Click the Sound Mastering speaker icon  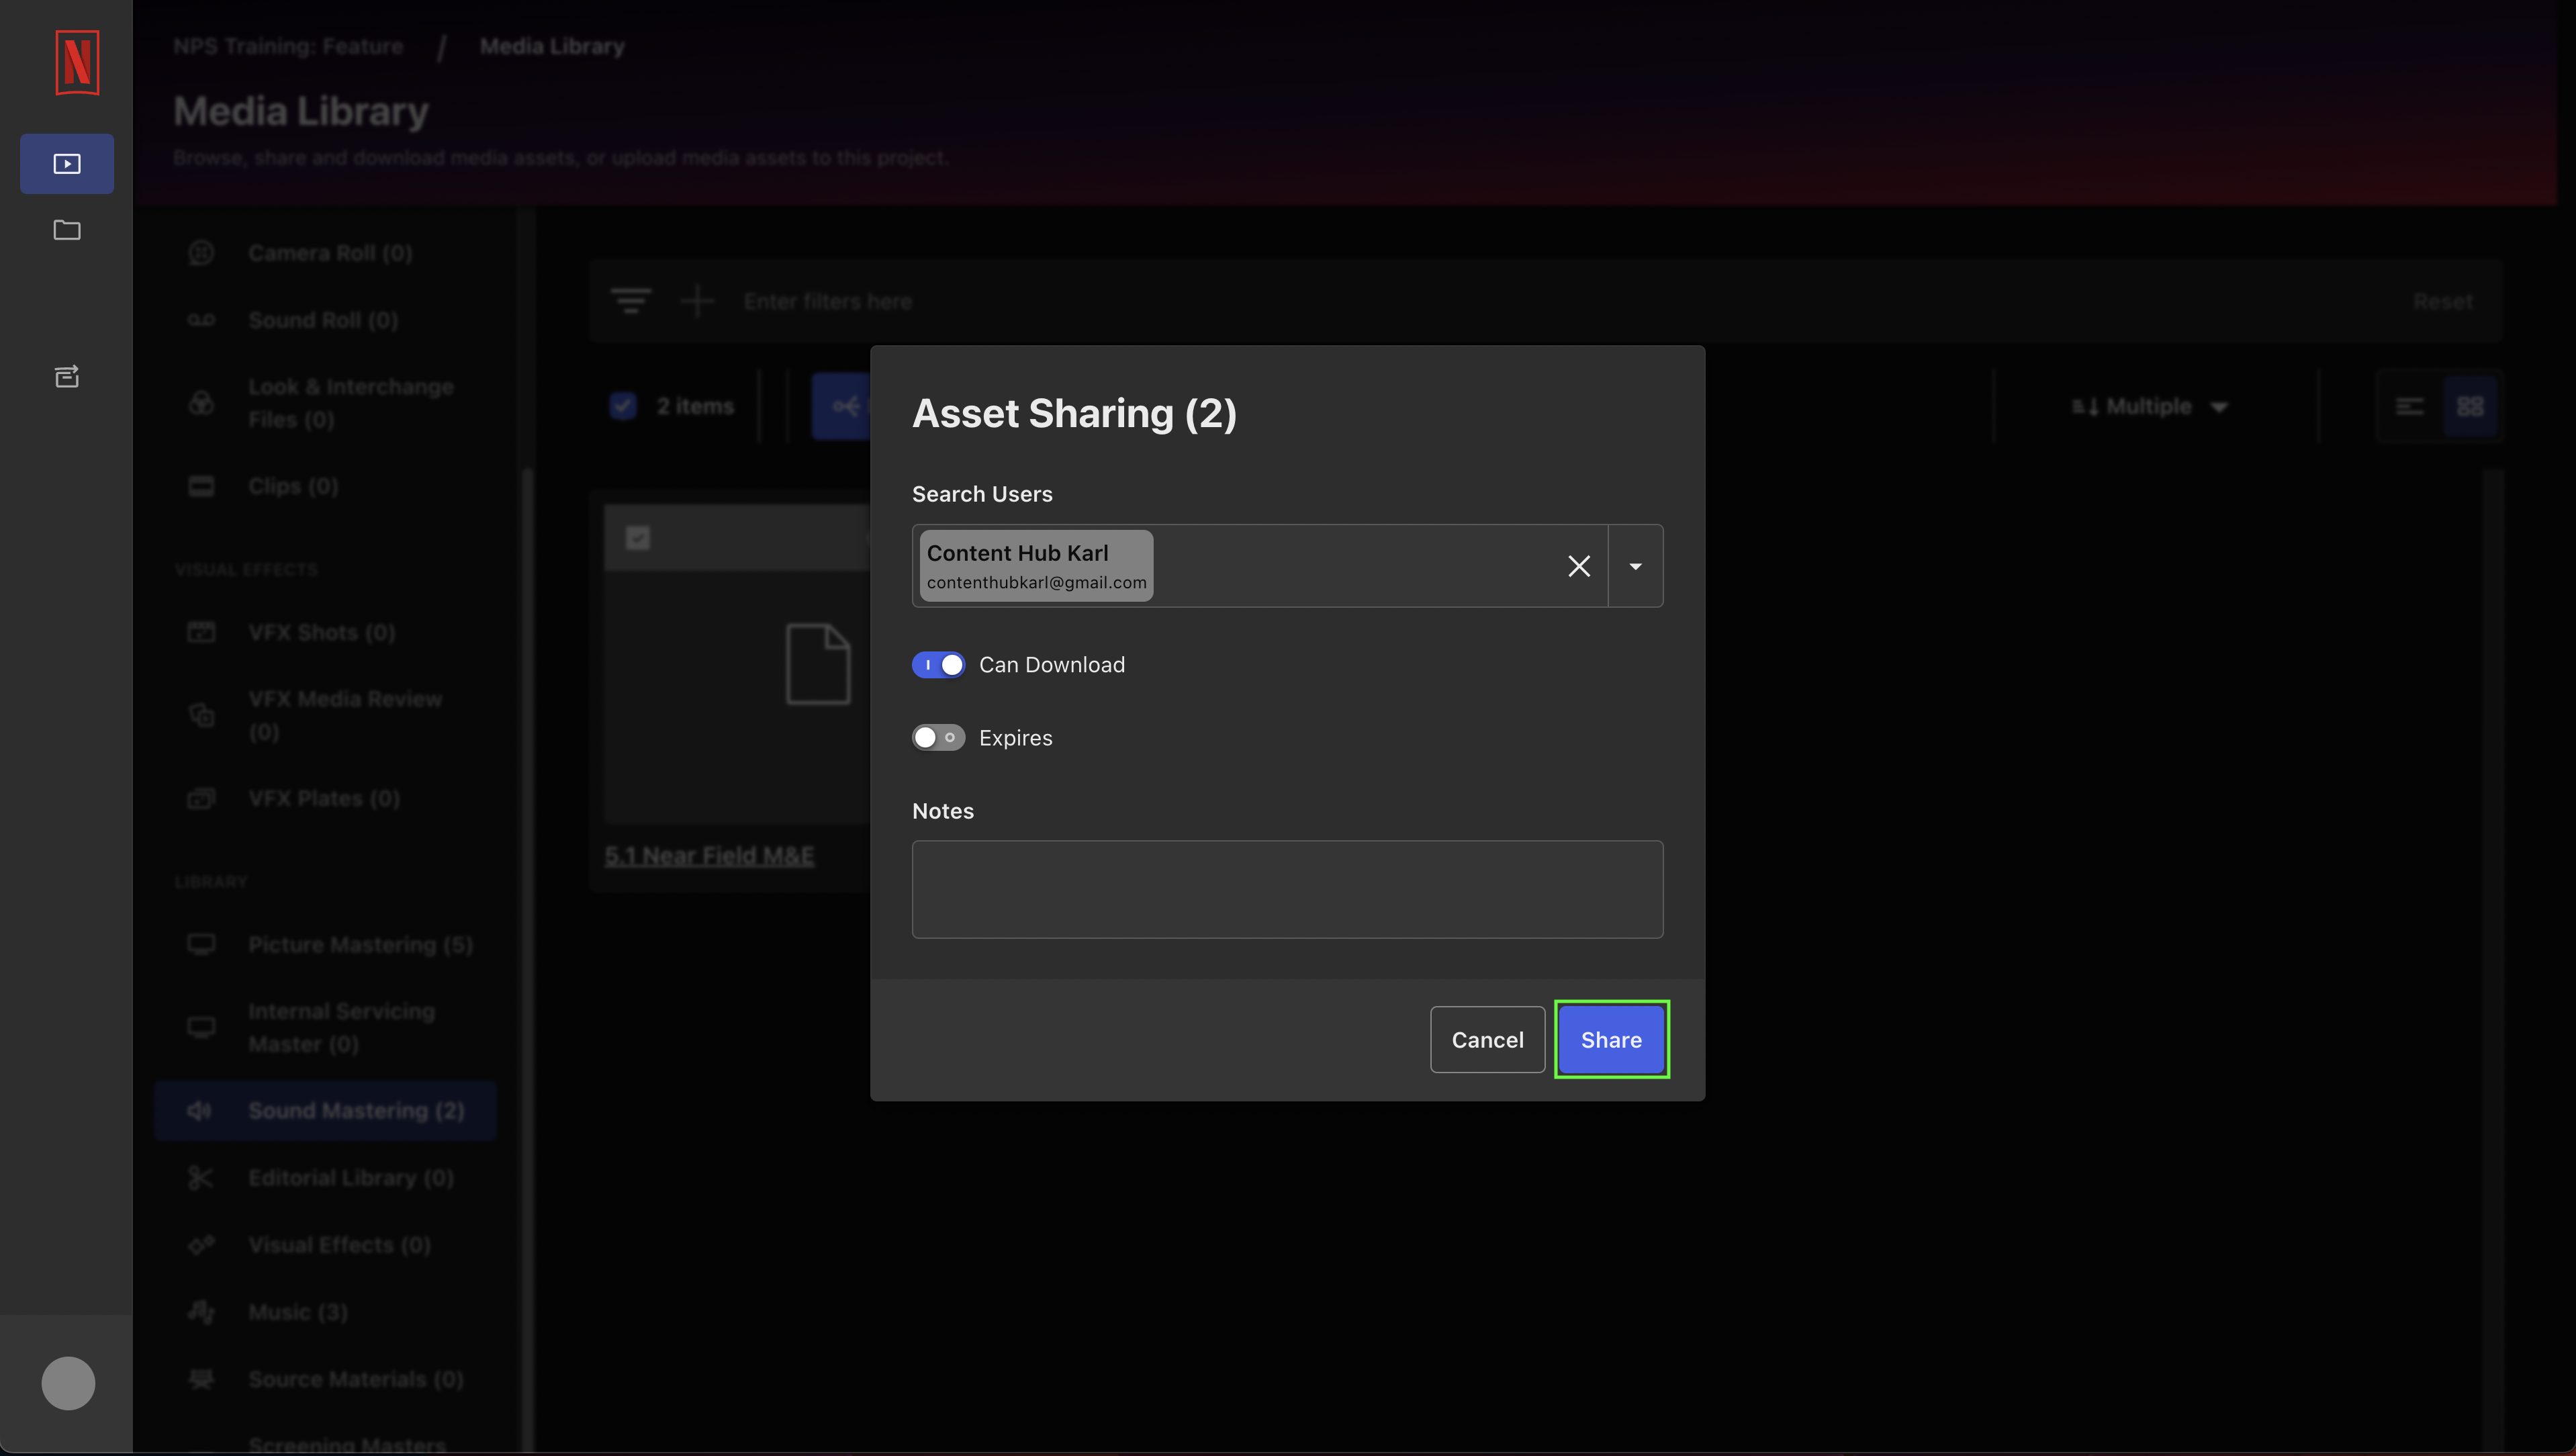(200, 1110)
